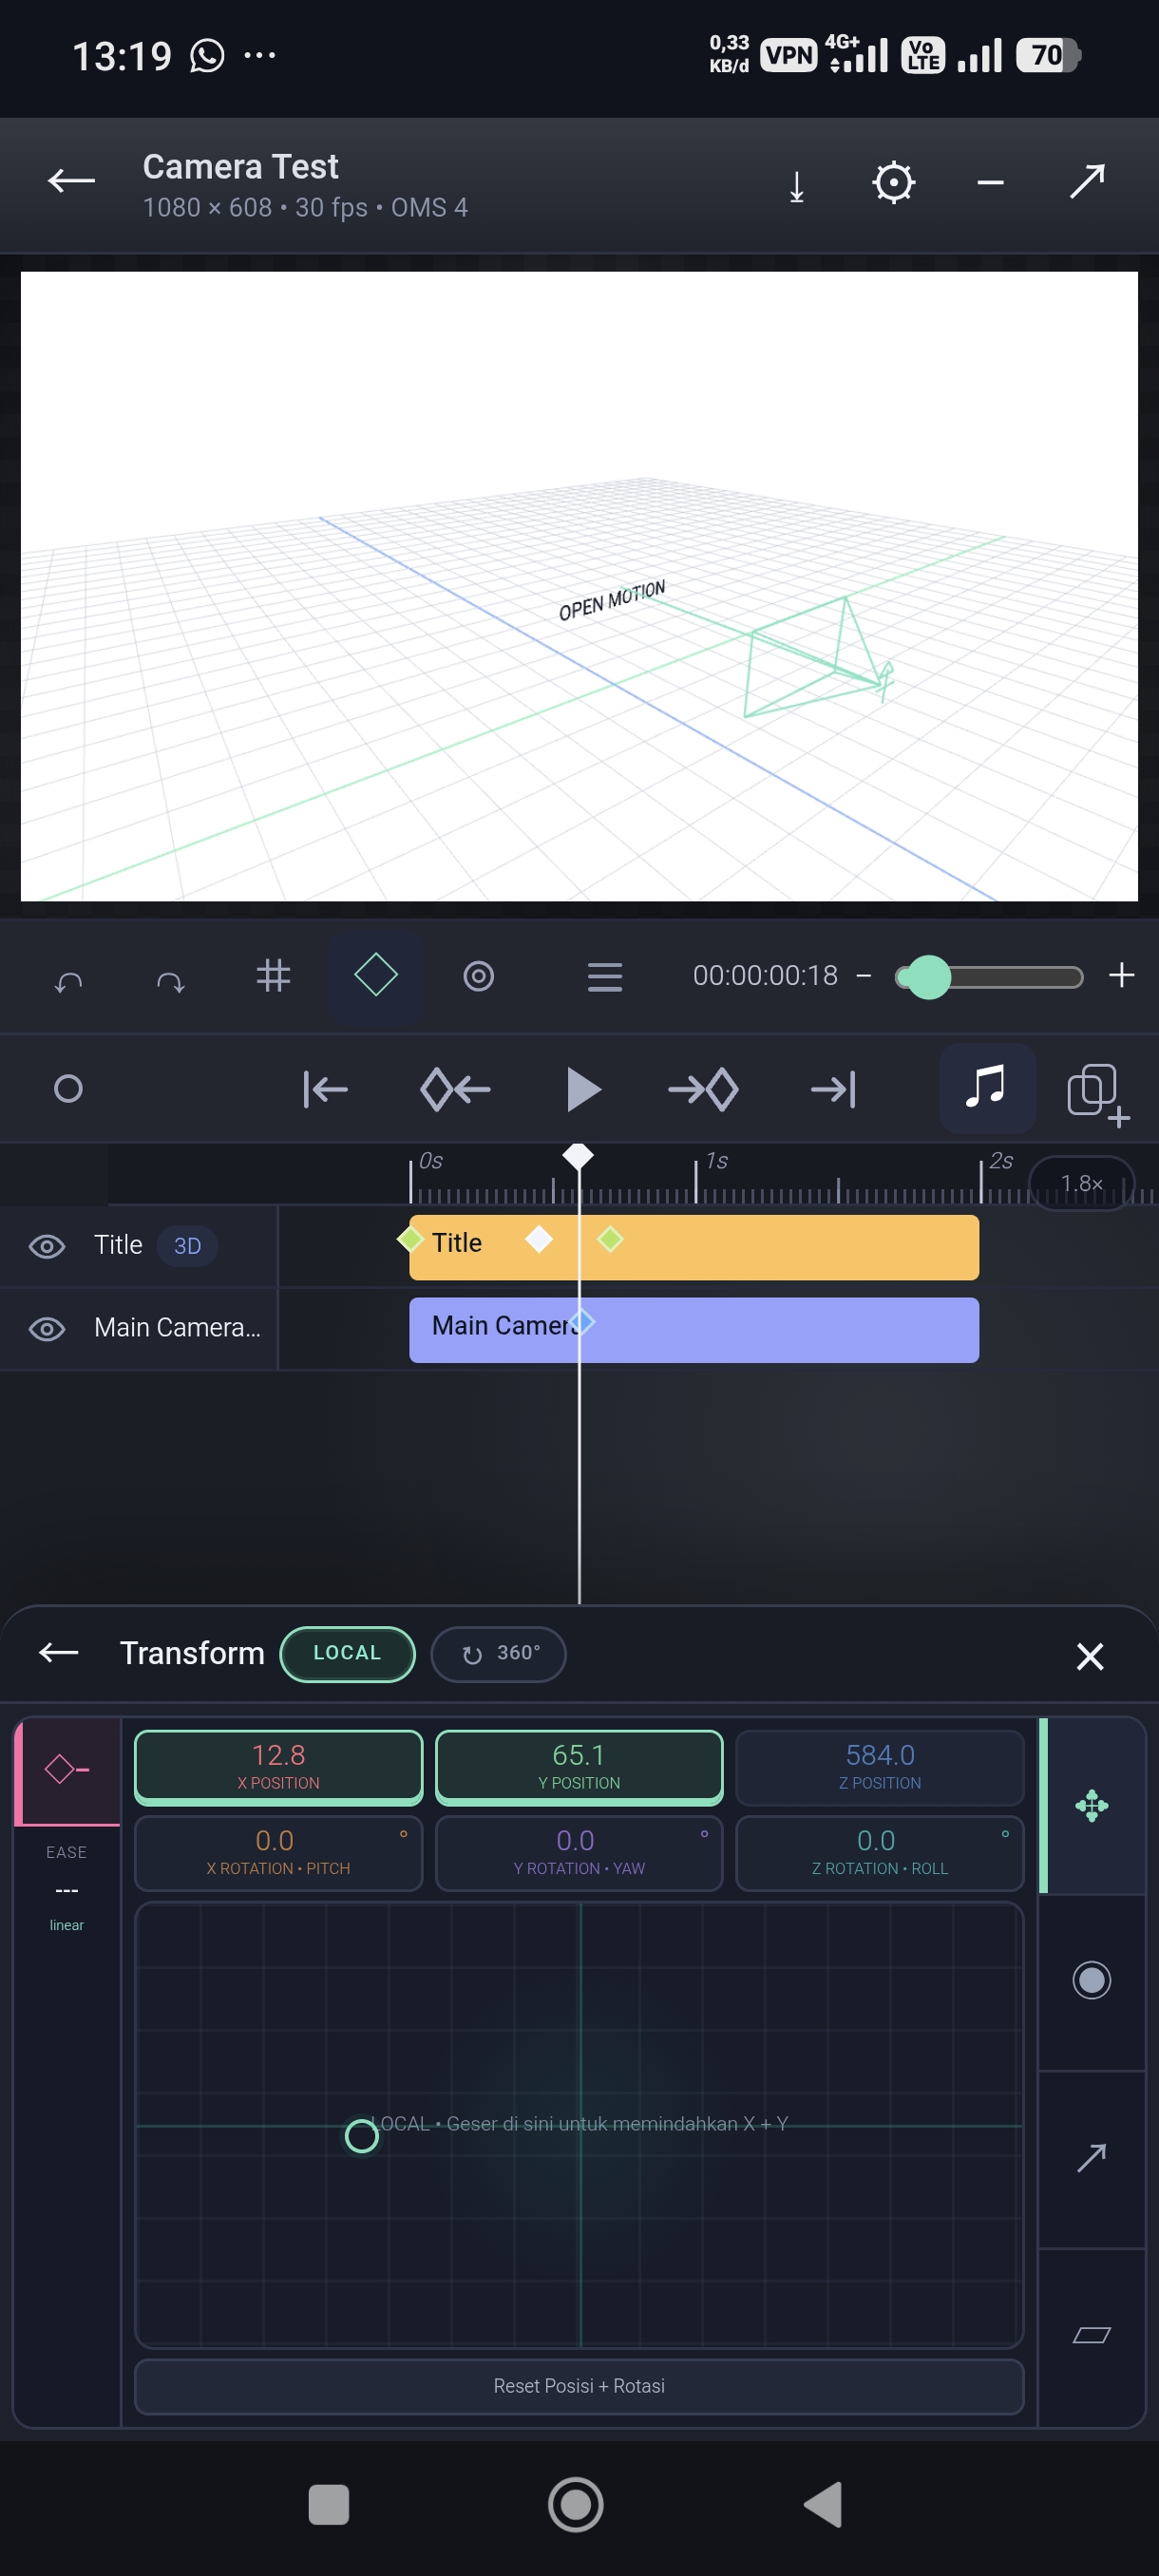Tap the 3D preview viewport
Image resolution: width=1159 pixels, height=2576 pixels.
(x=579, y=586)
